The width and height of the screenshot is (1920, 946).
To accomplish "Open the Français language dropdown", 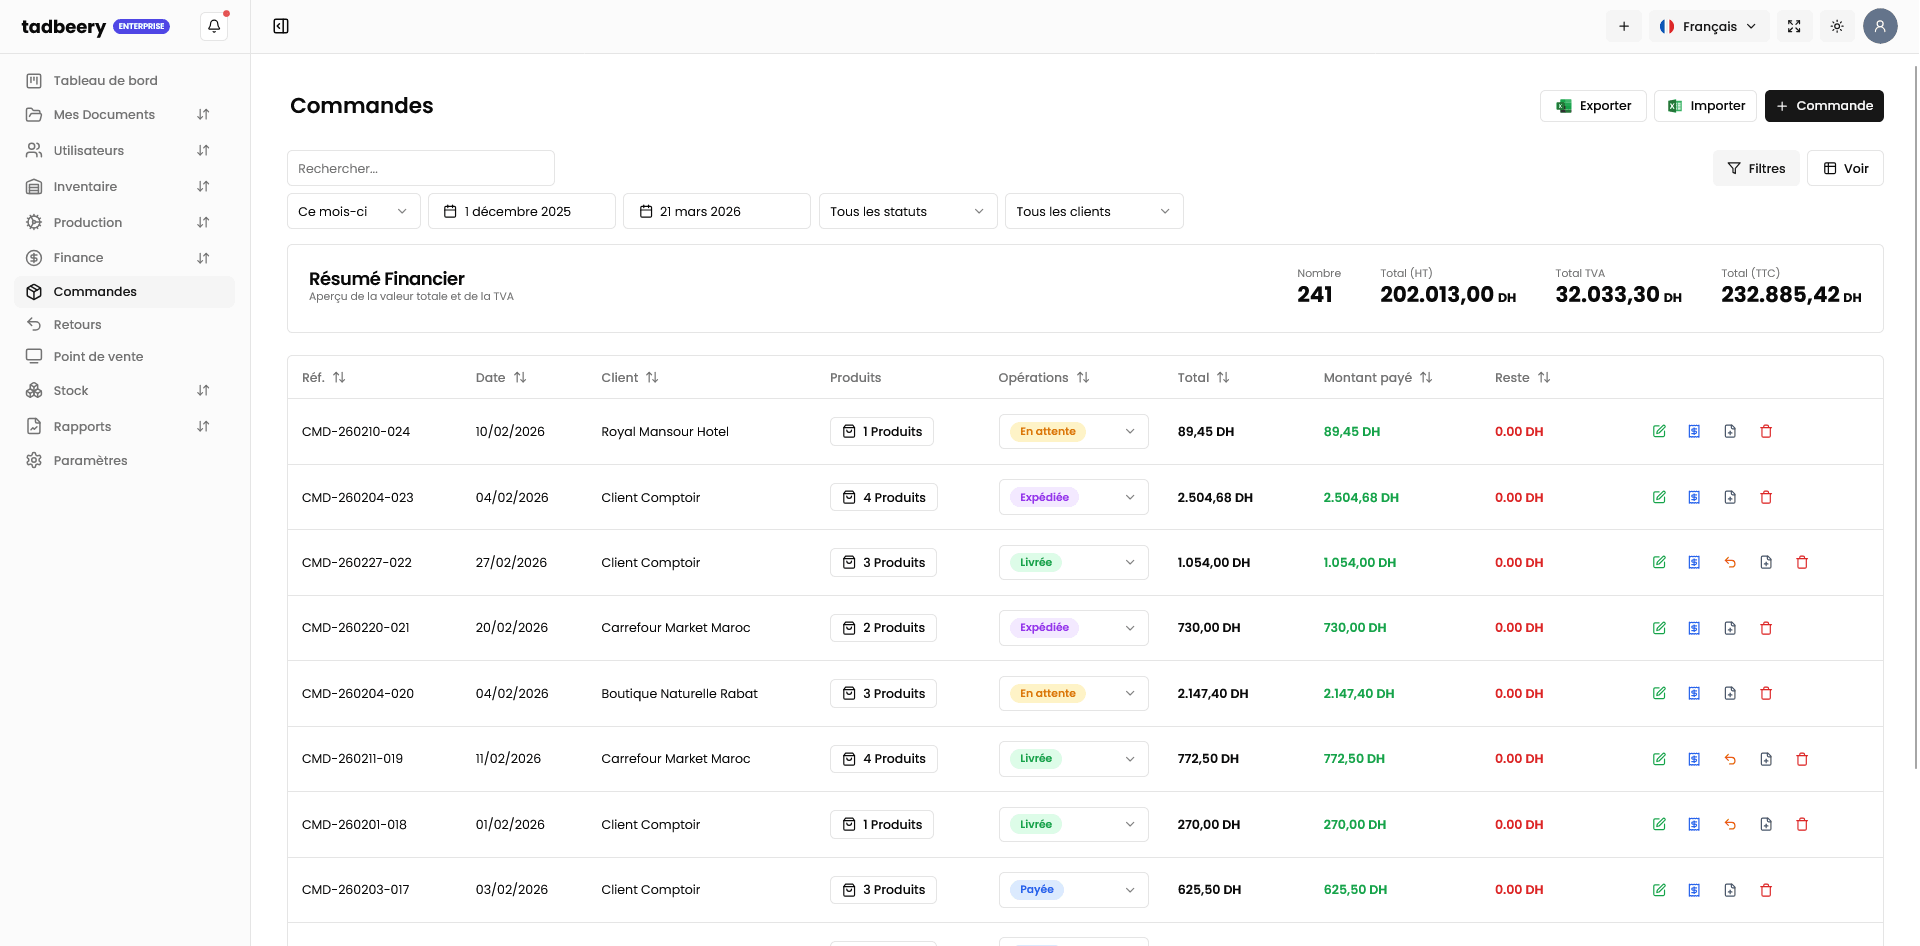I will (x=1709, y=27).
